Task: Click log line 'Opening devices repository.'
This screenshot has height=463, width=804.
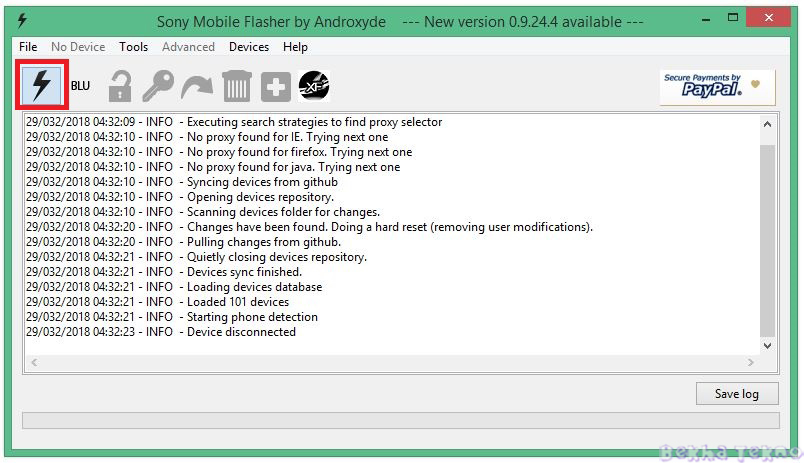Action: point(179,197)
